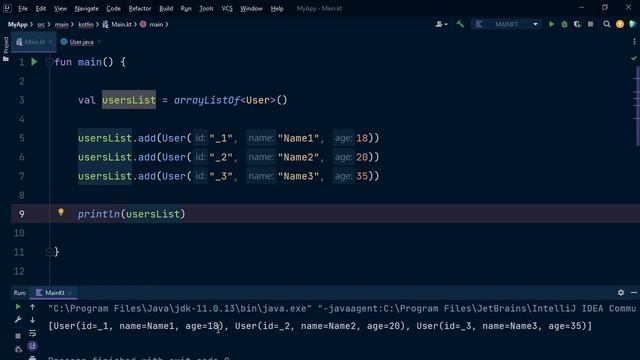Open the Refactor menu

[x=140, y=8]
